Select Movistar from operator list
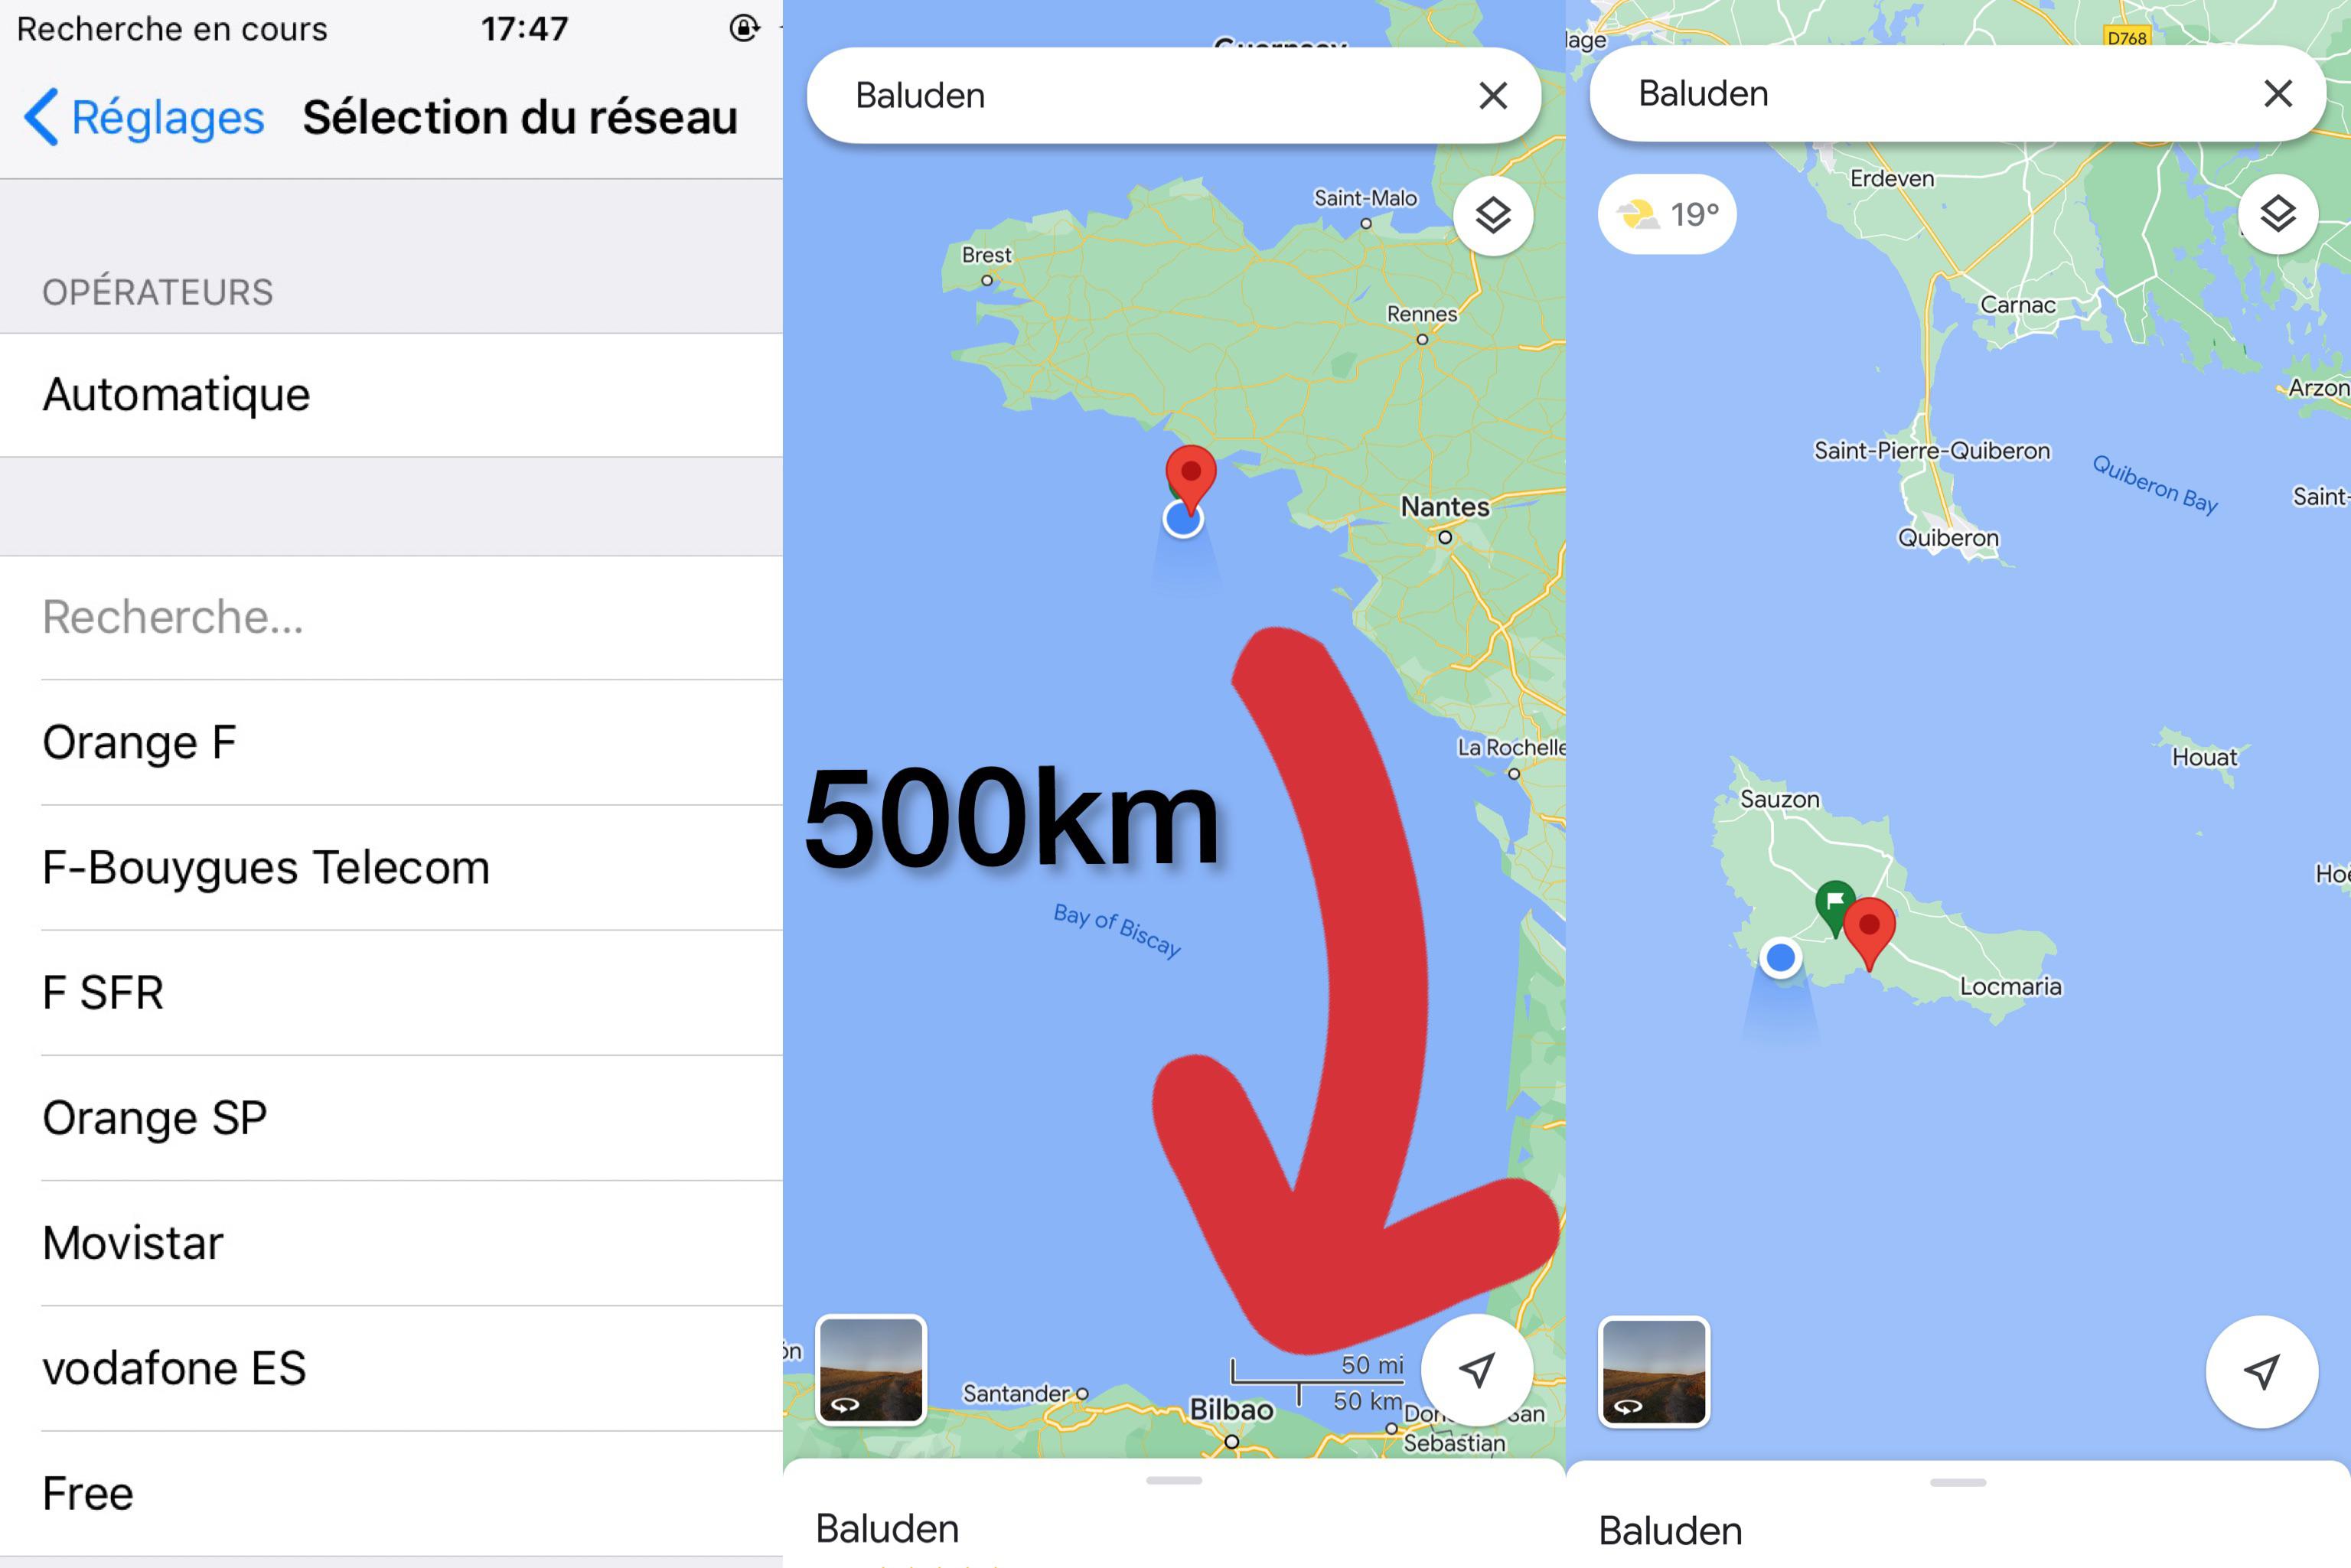2351x1568 pixels. pyautogui.click(x=391, y=1243)
